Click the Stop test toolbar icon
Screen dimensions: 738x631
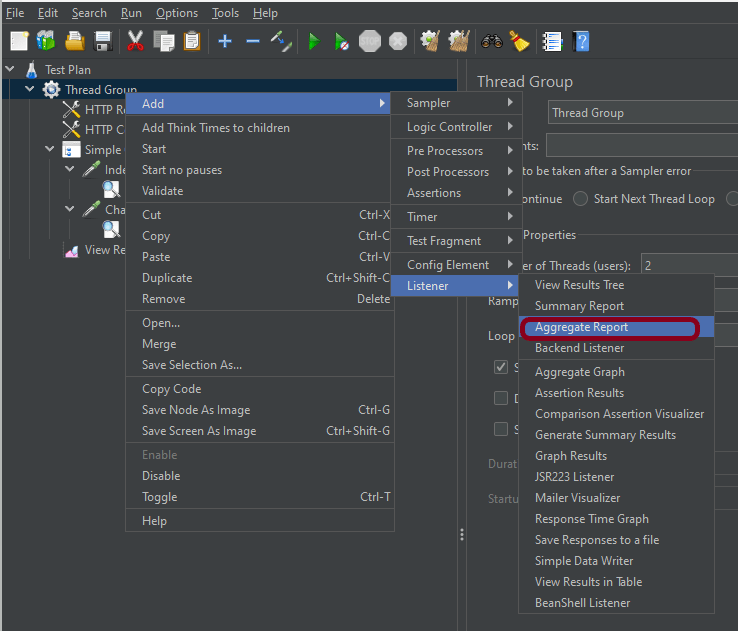click(370, 41)
